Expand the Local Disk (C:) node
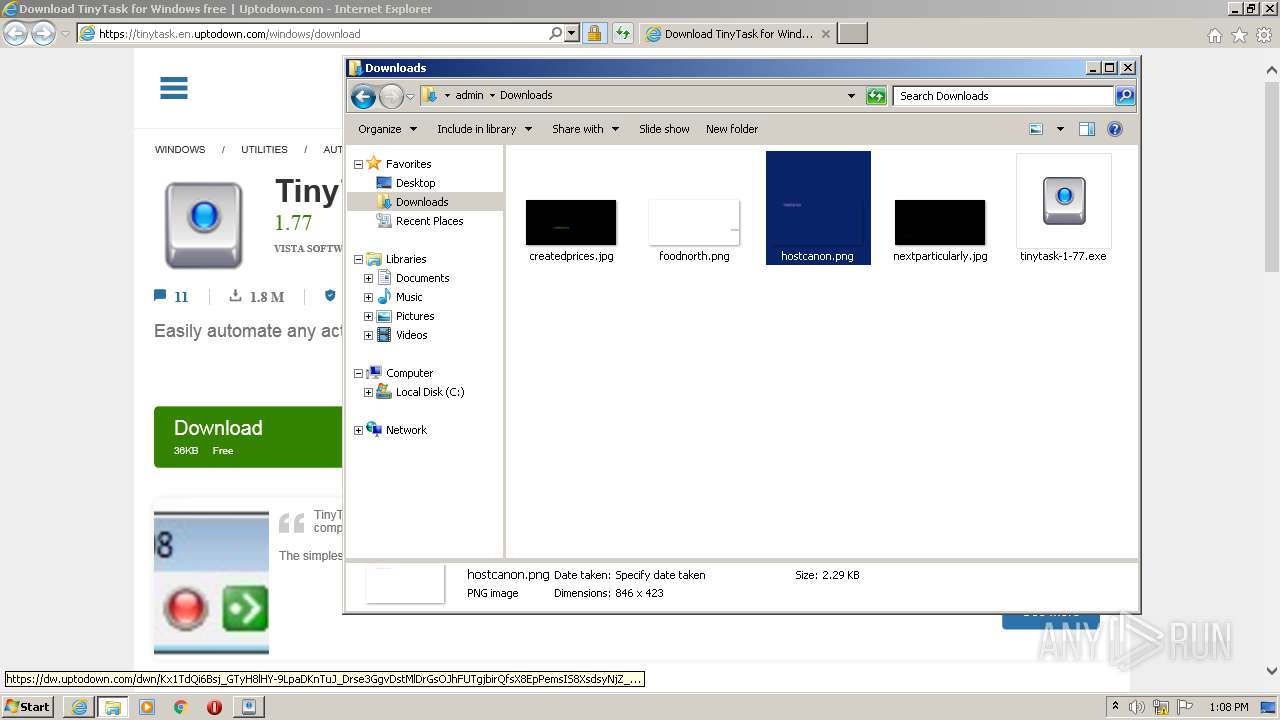The height and width of the screenshot is (720, 1280). [x=368, y=392]
